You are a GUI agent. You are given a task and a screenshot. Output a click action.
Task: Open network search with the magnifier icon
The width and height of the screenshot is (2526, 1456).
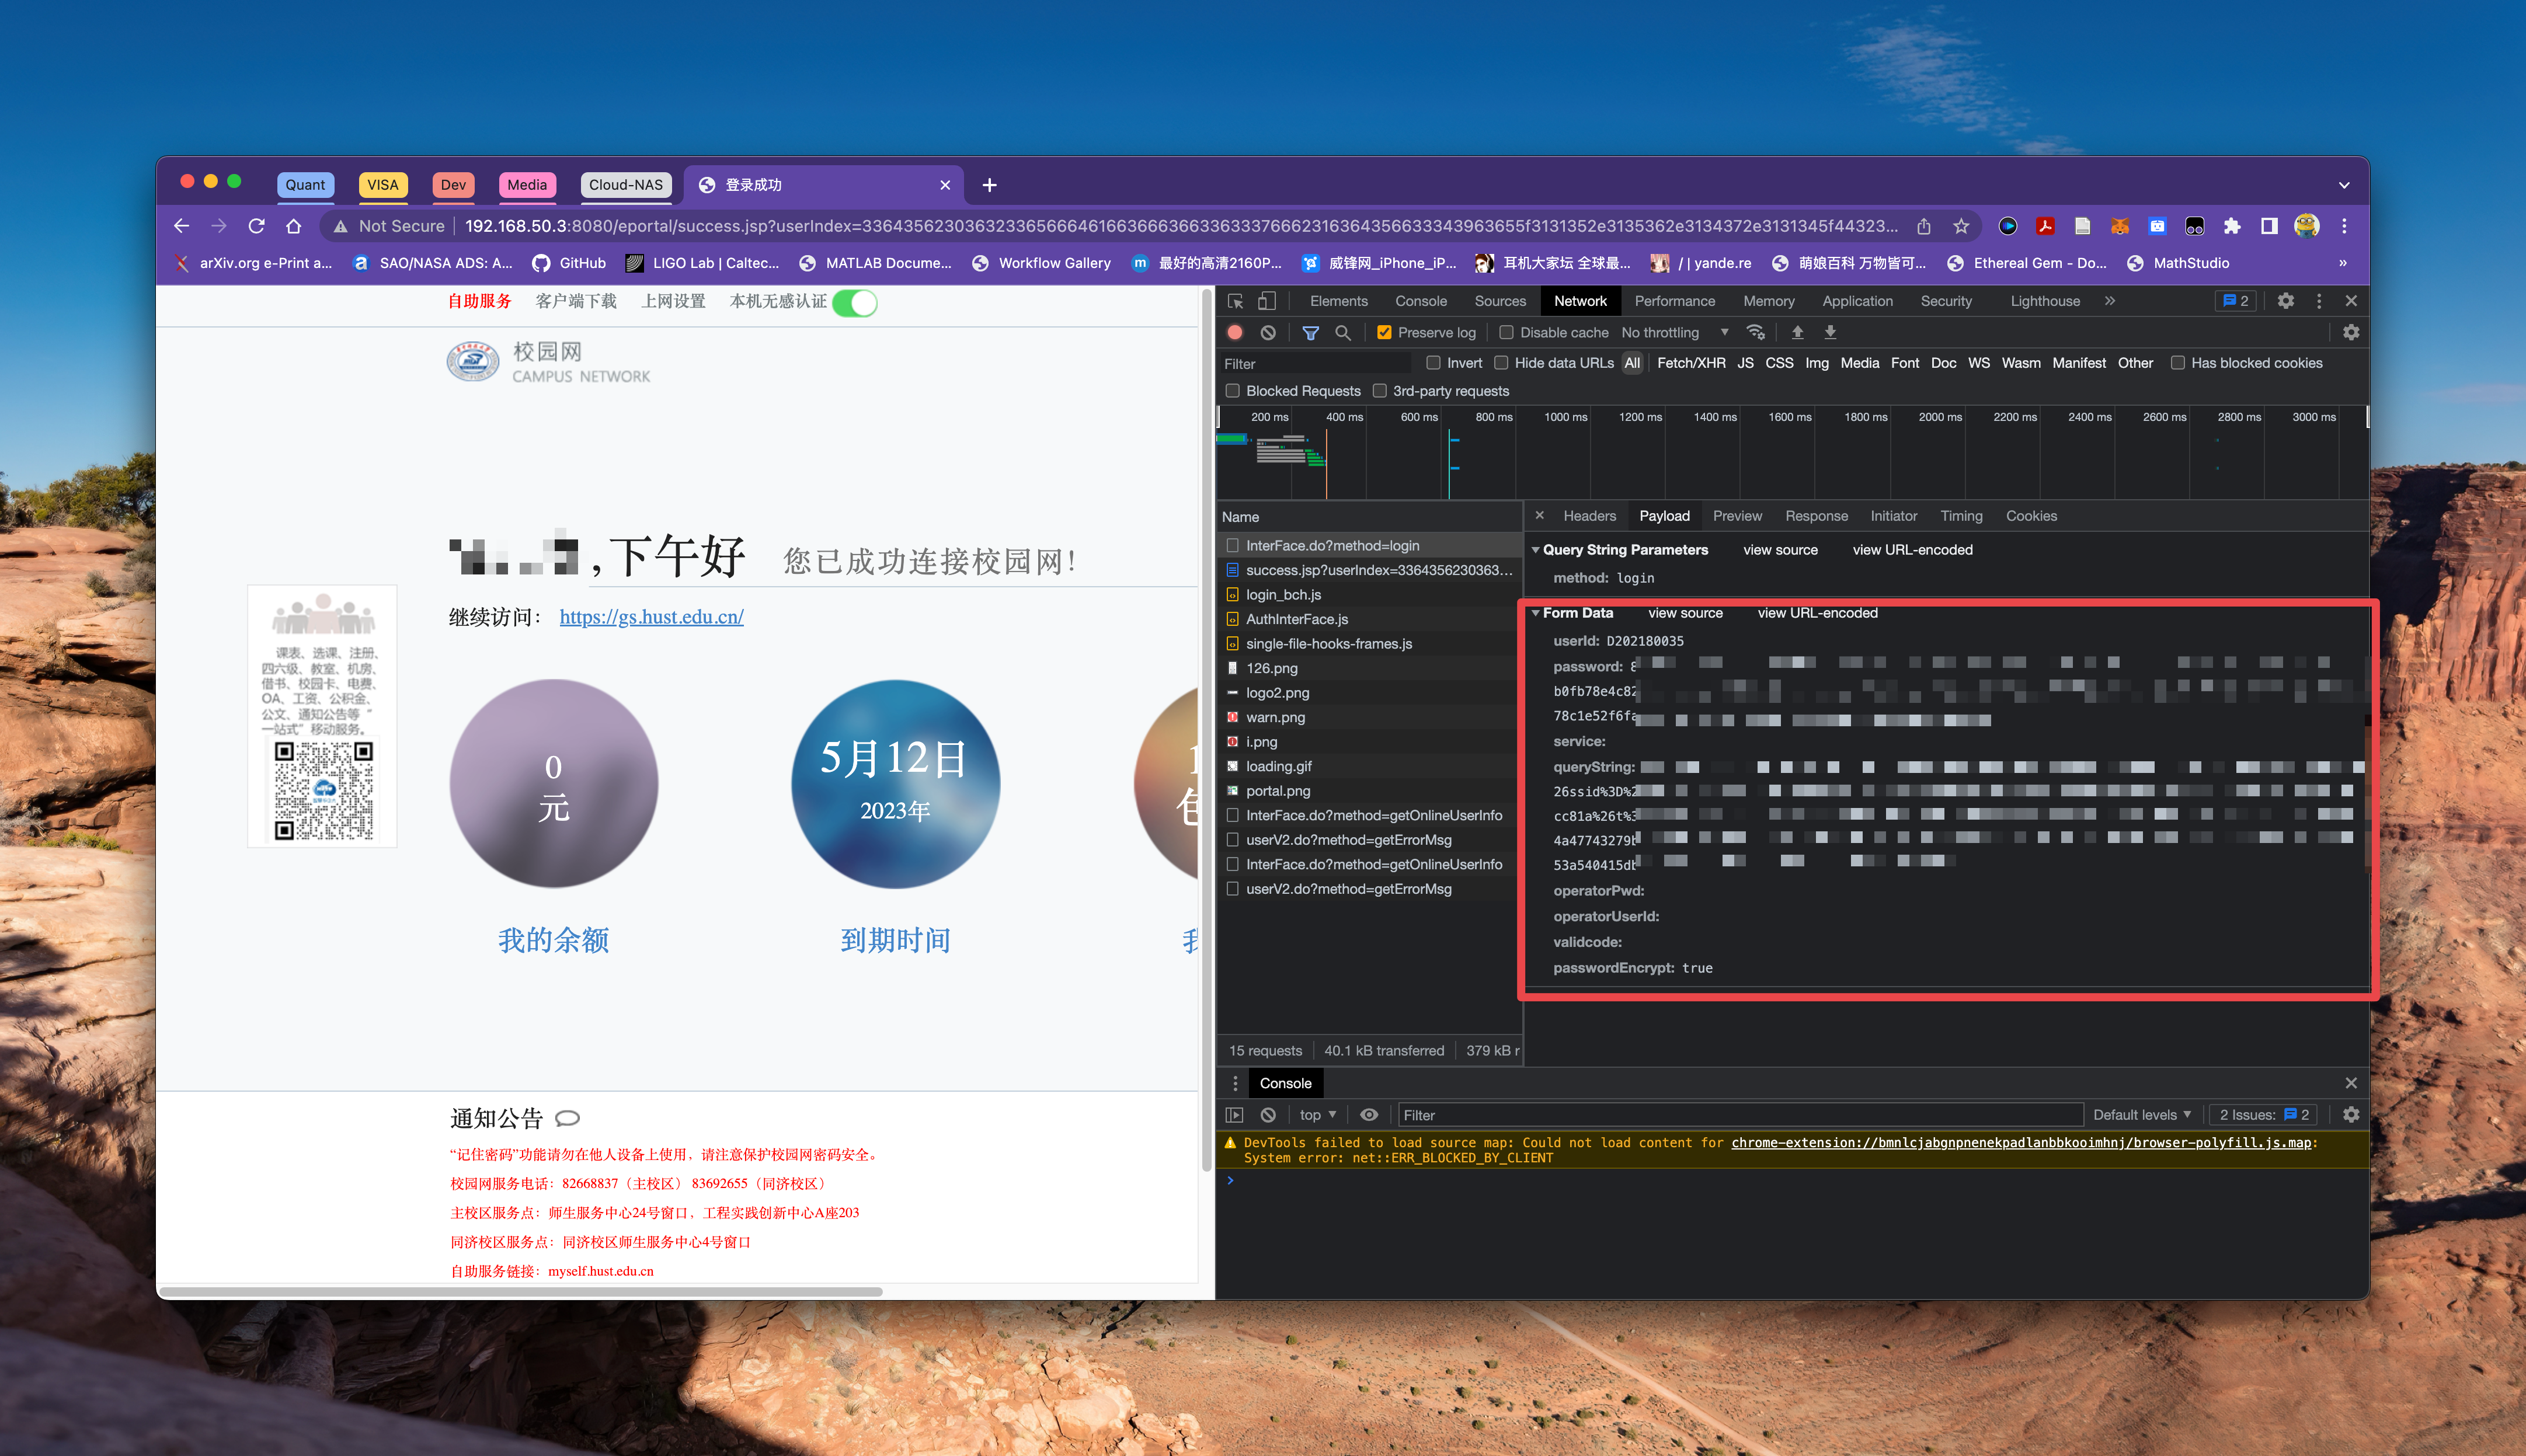(1343, 332)
